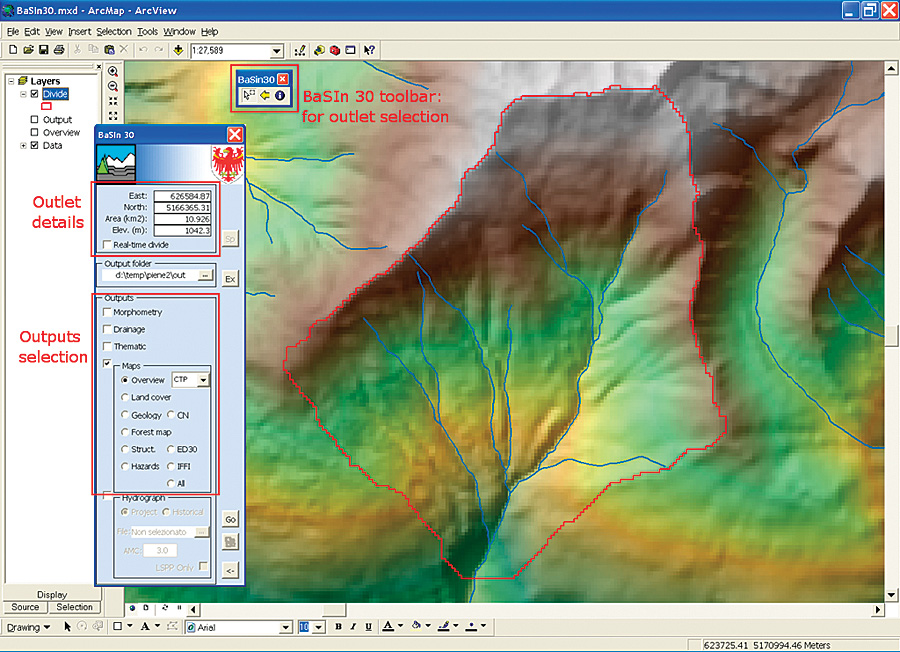
Task: Open the Selection menu
Action: pos(113,32)
